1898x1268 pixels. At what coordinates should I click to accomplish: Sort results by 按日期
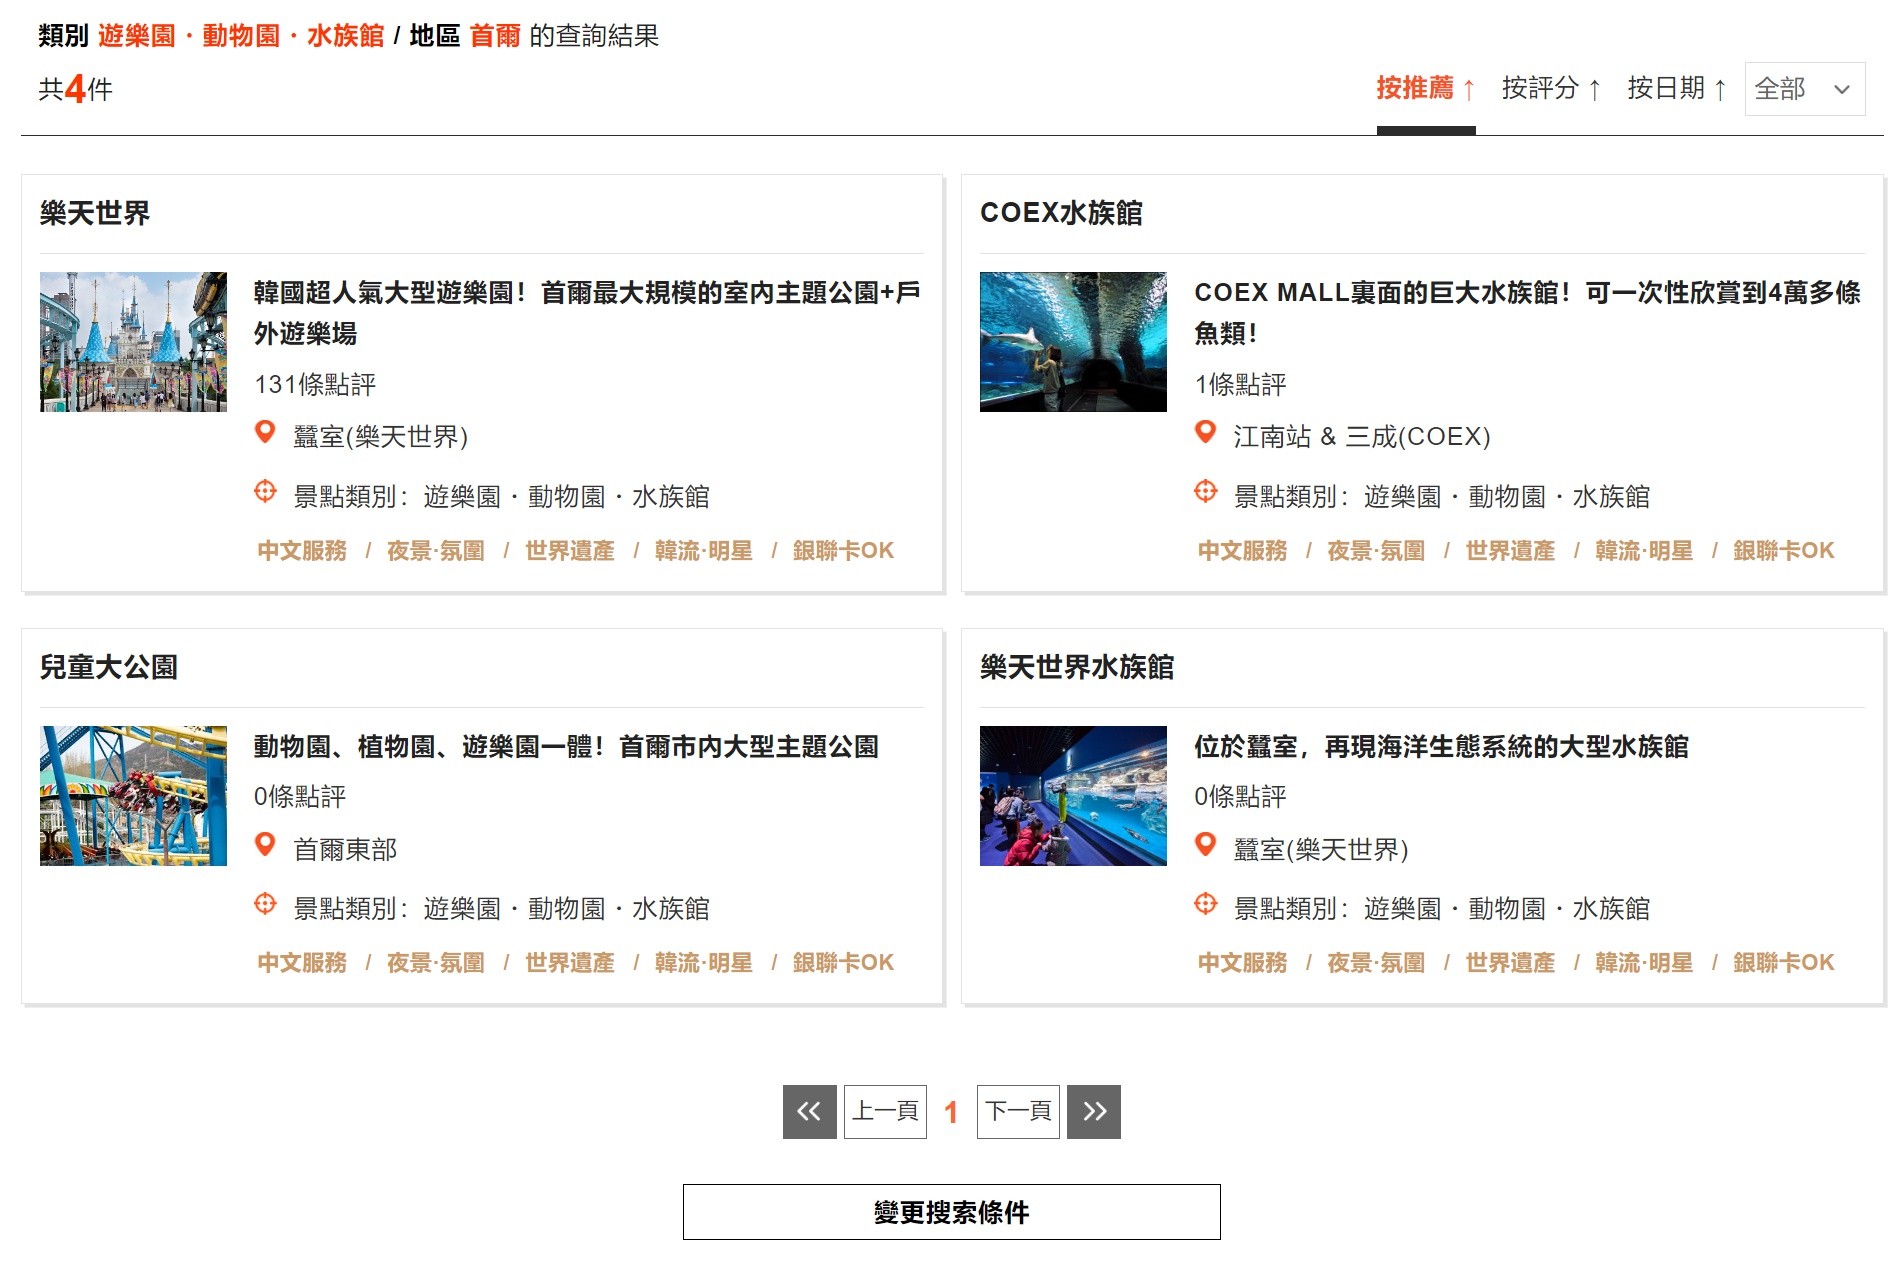point(1677,89)
